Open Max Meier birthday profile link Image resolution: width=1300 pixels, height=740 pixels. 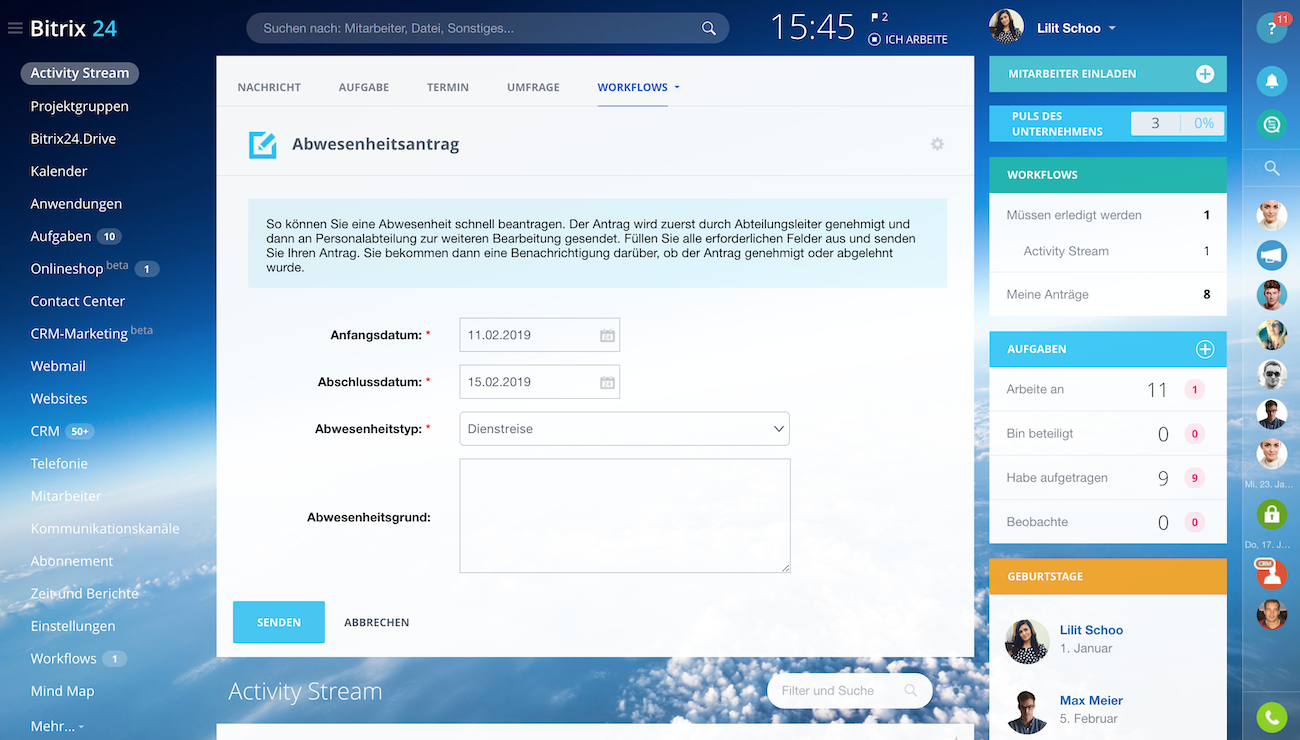1091,701
